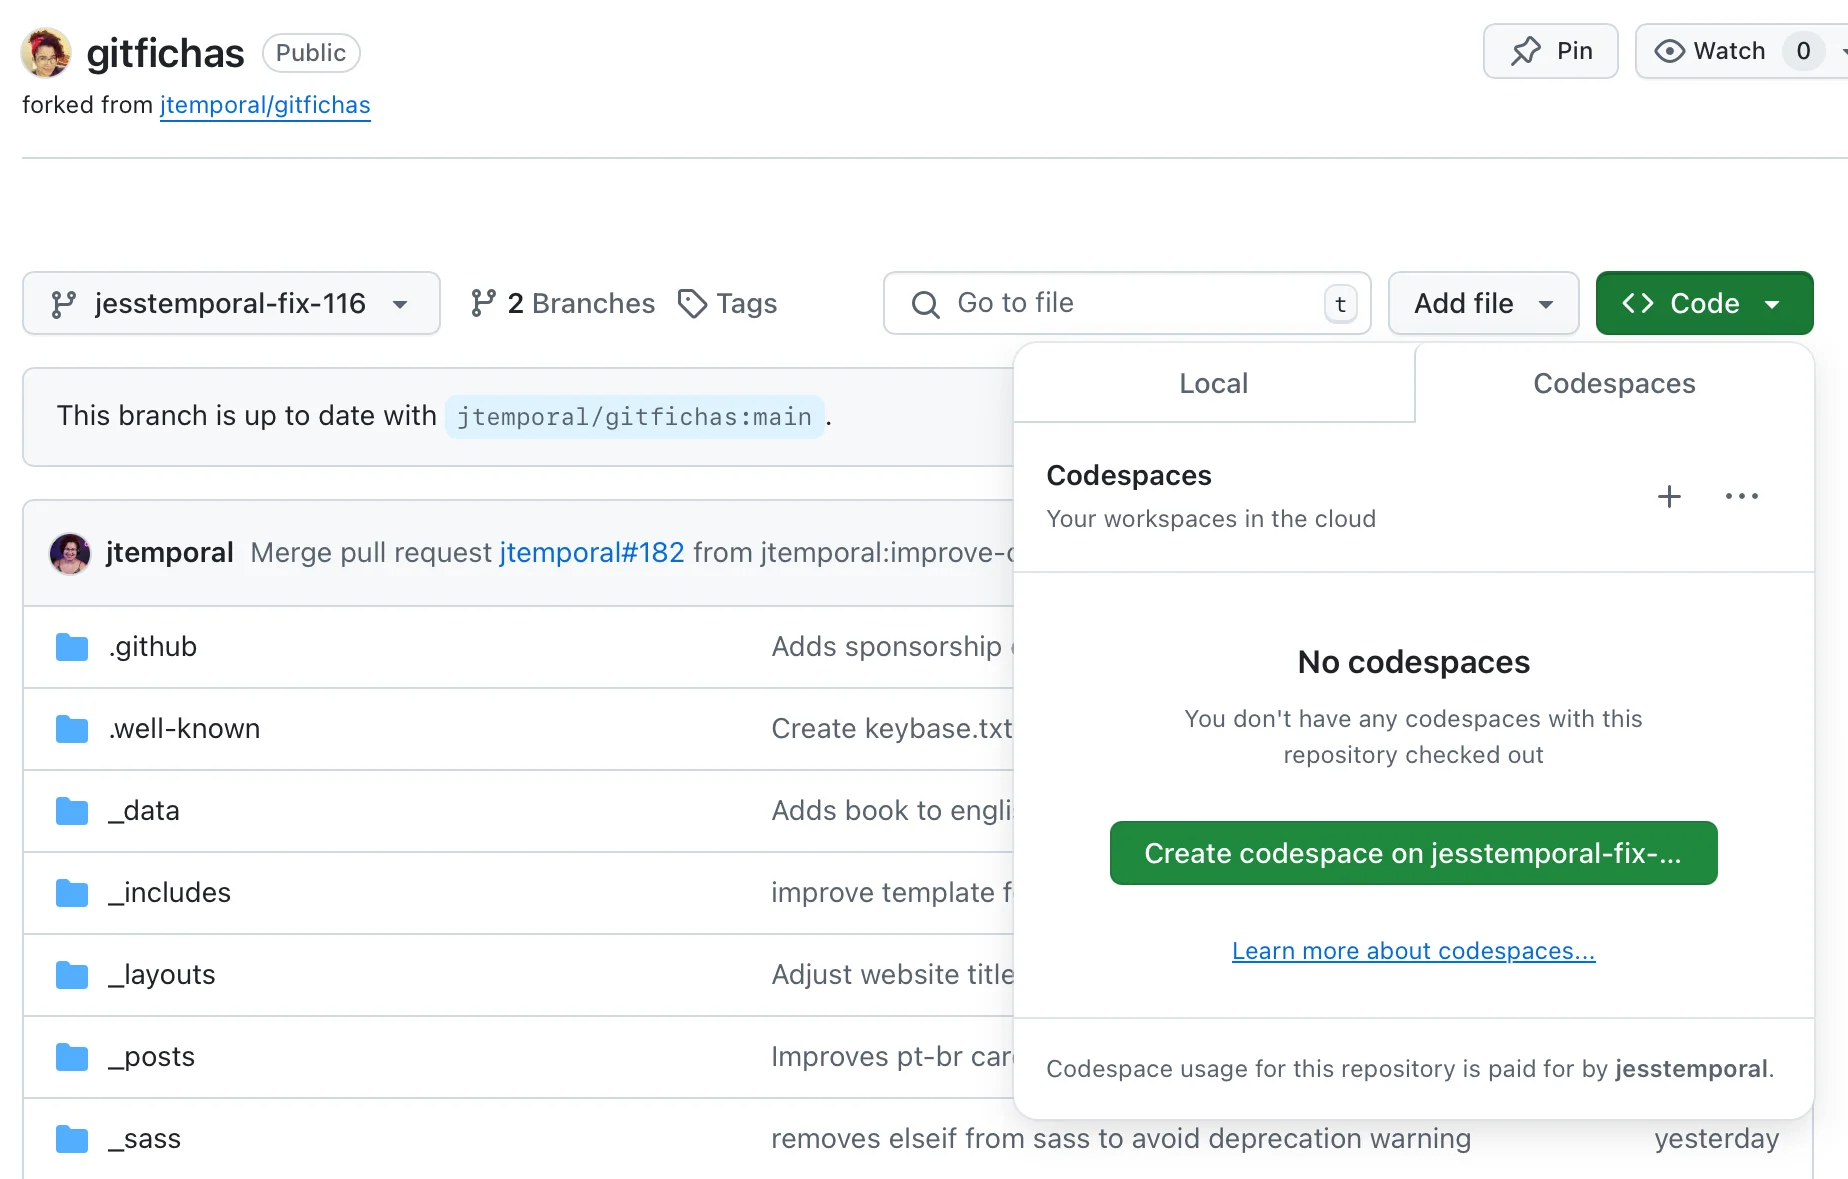Image resolution: width=1848 pixels, height=1179 pixels.
Task: Click the magnifier icon in Go to file
Action: coord(924,304)
